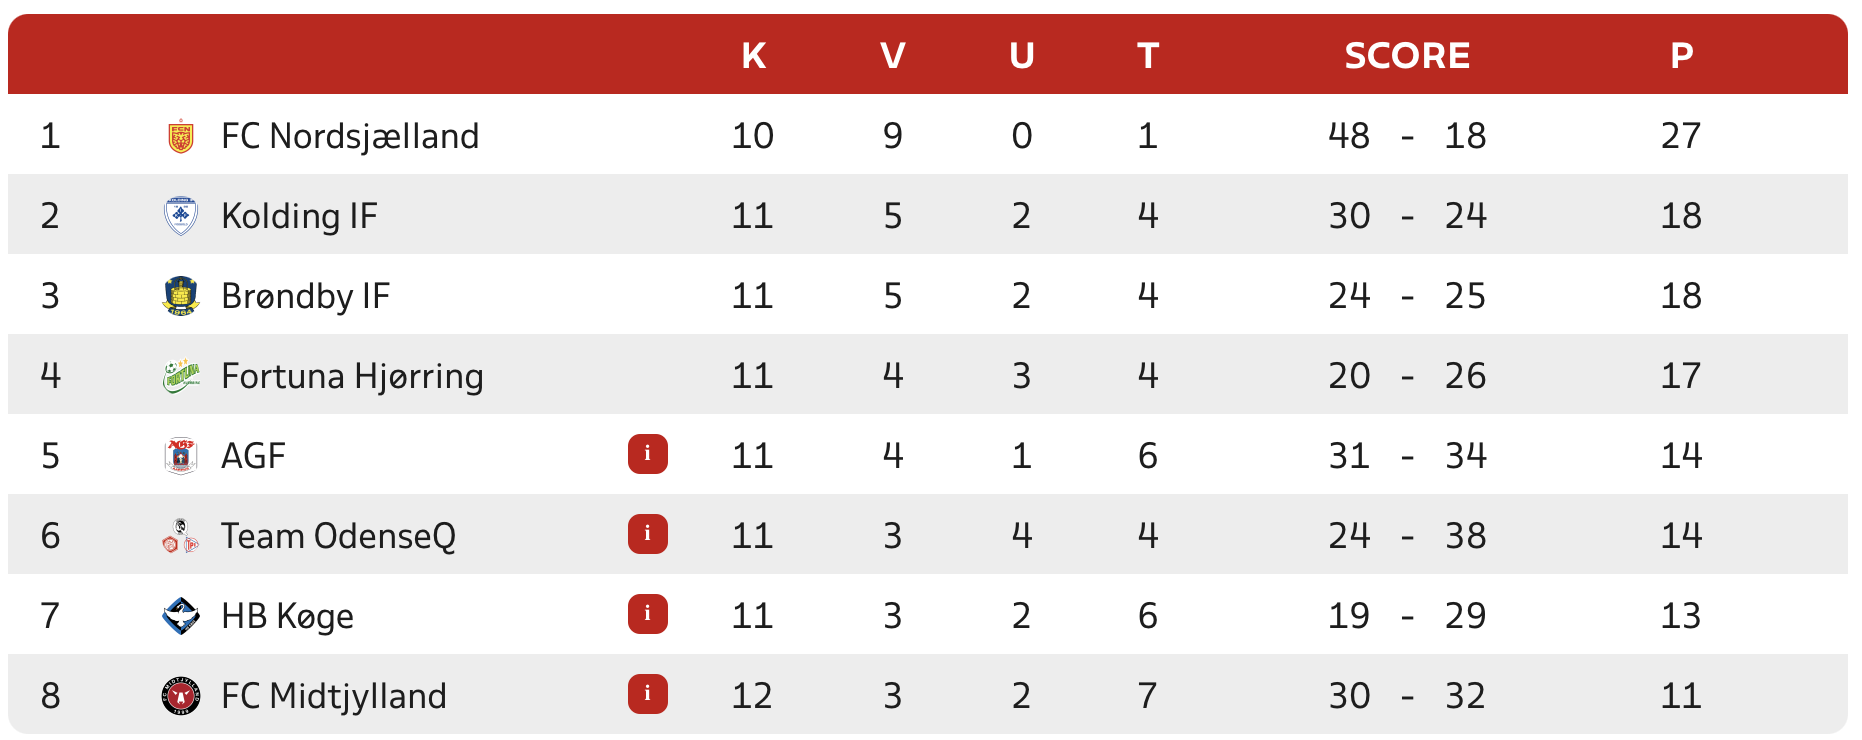1862x740 pixels.
Task: Show info for Team OdenseQ
Action: [648, 534]
